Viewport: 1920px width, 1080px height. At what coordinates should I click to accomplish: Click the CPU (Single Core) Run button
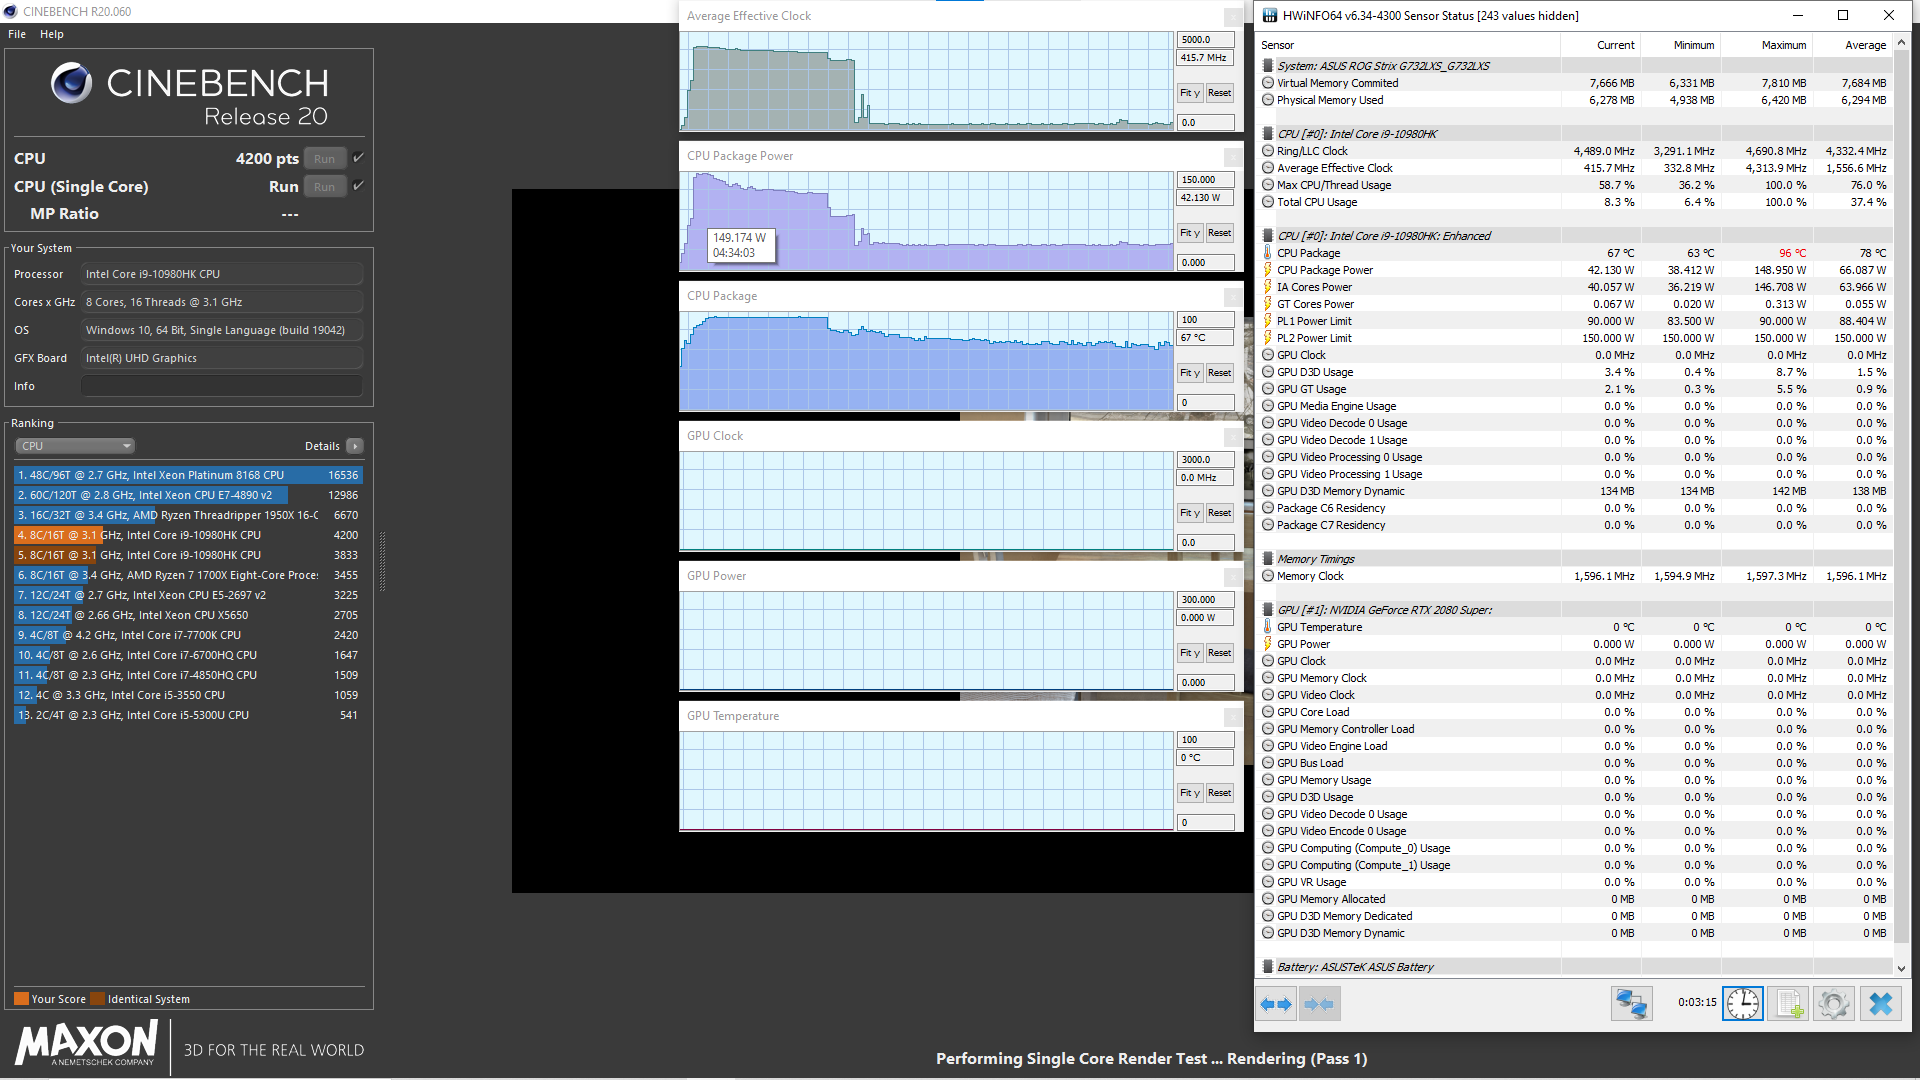[325, 186]
